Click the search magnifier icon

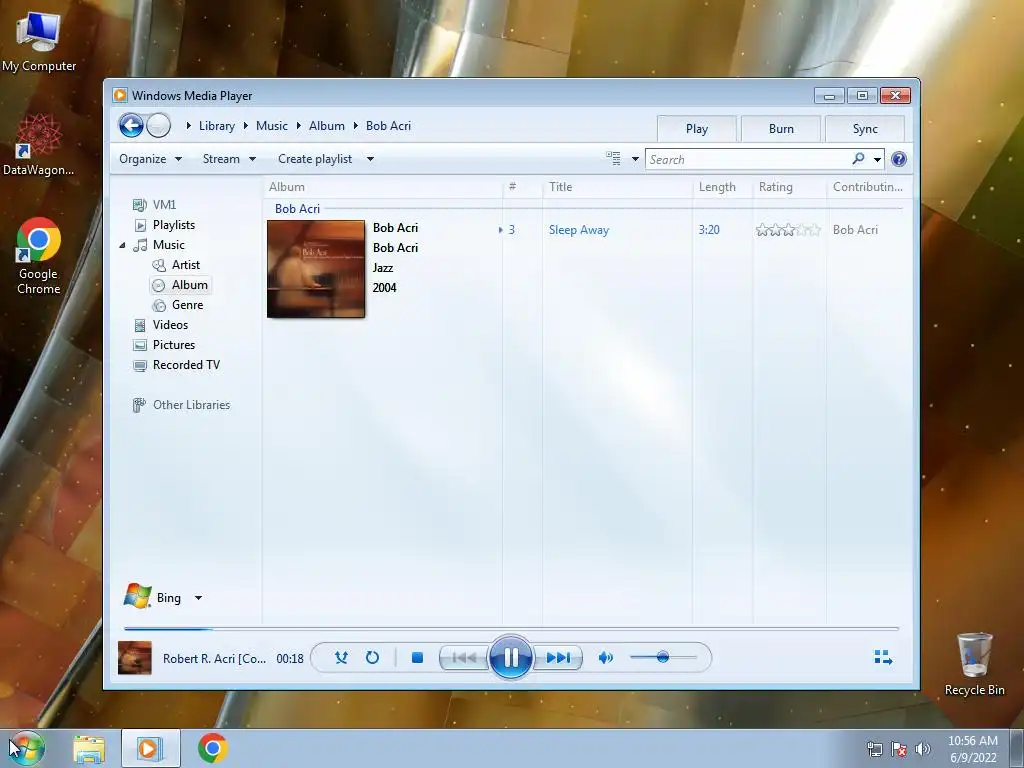point(858,159)
